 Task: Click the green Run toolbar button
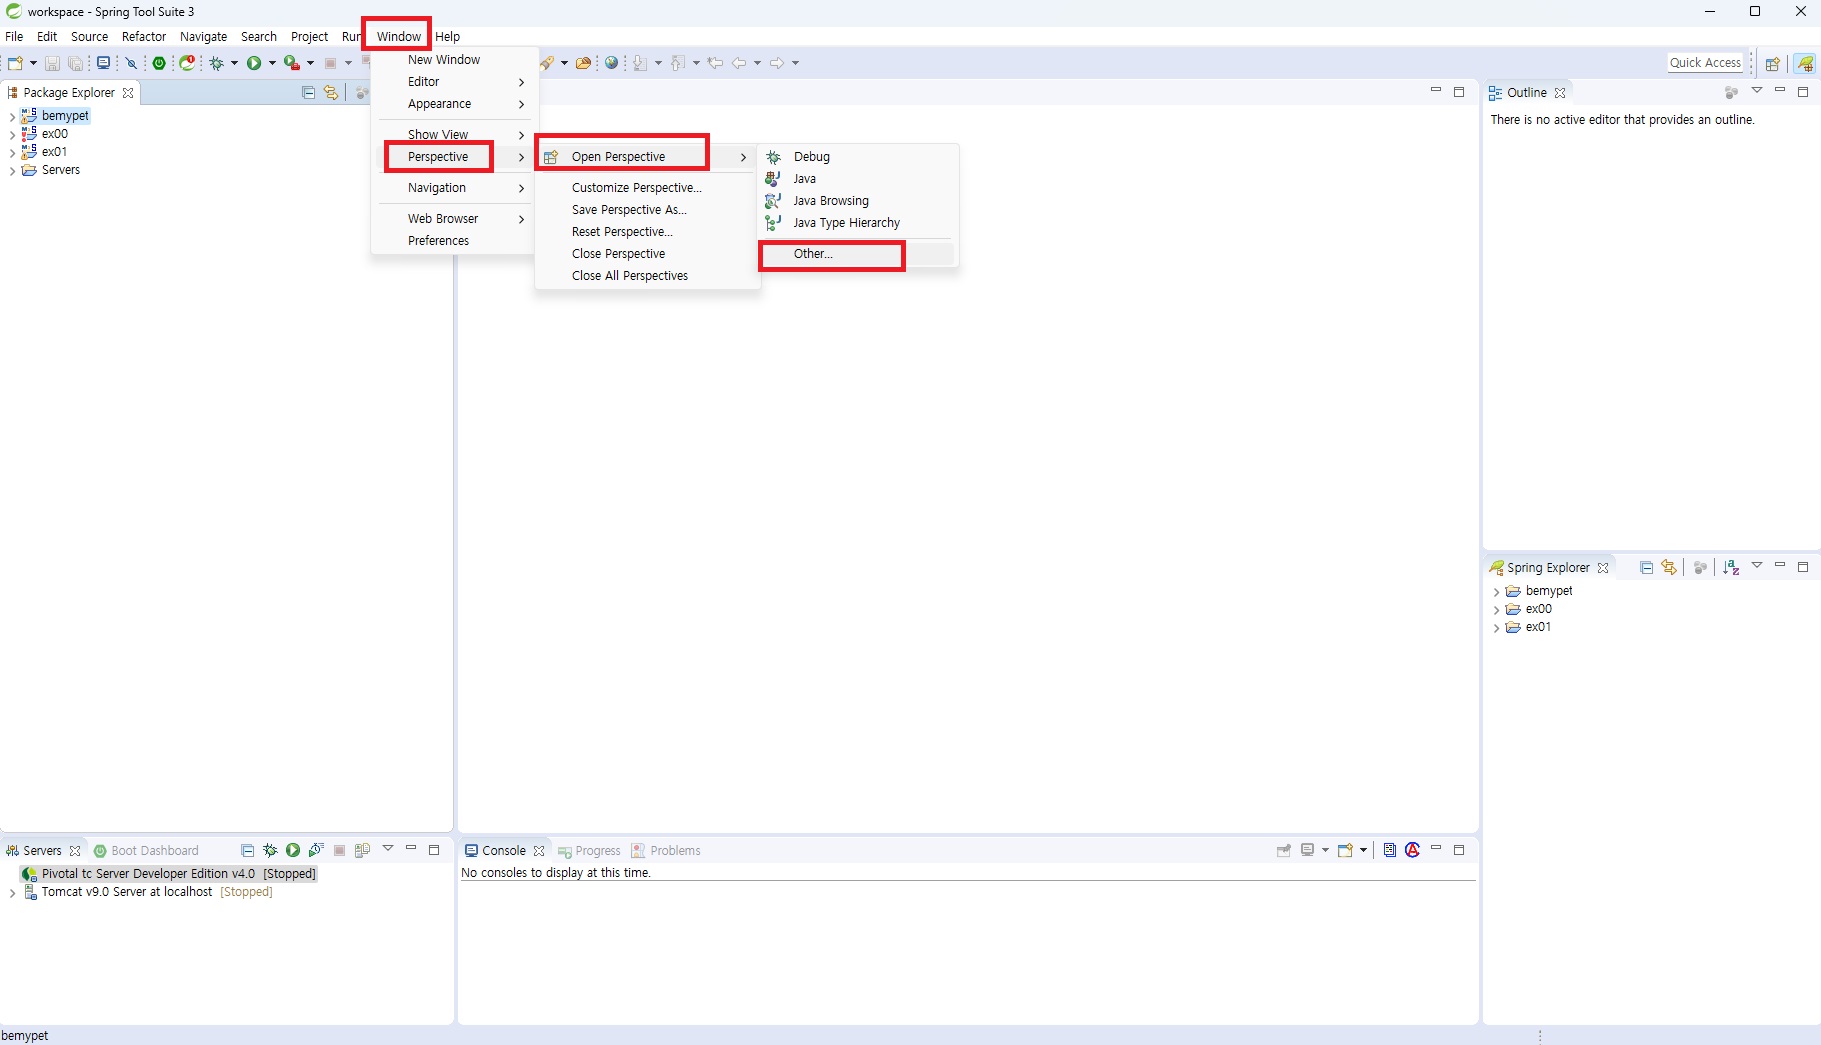coord(254,62)
